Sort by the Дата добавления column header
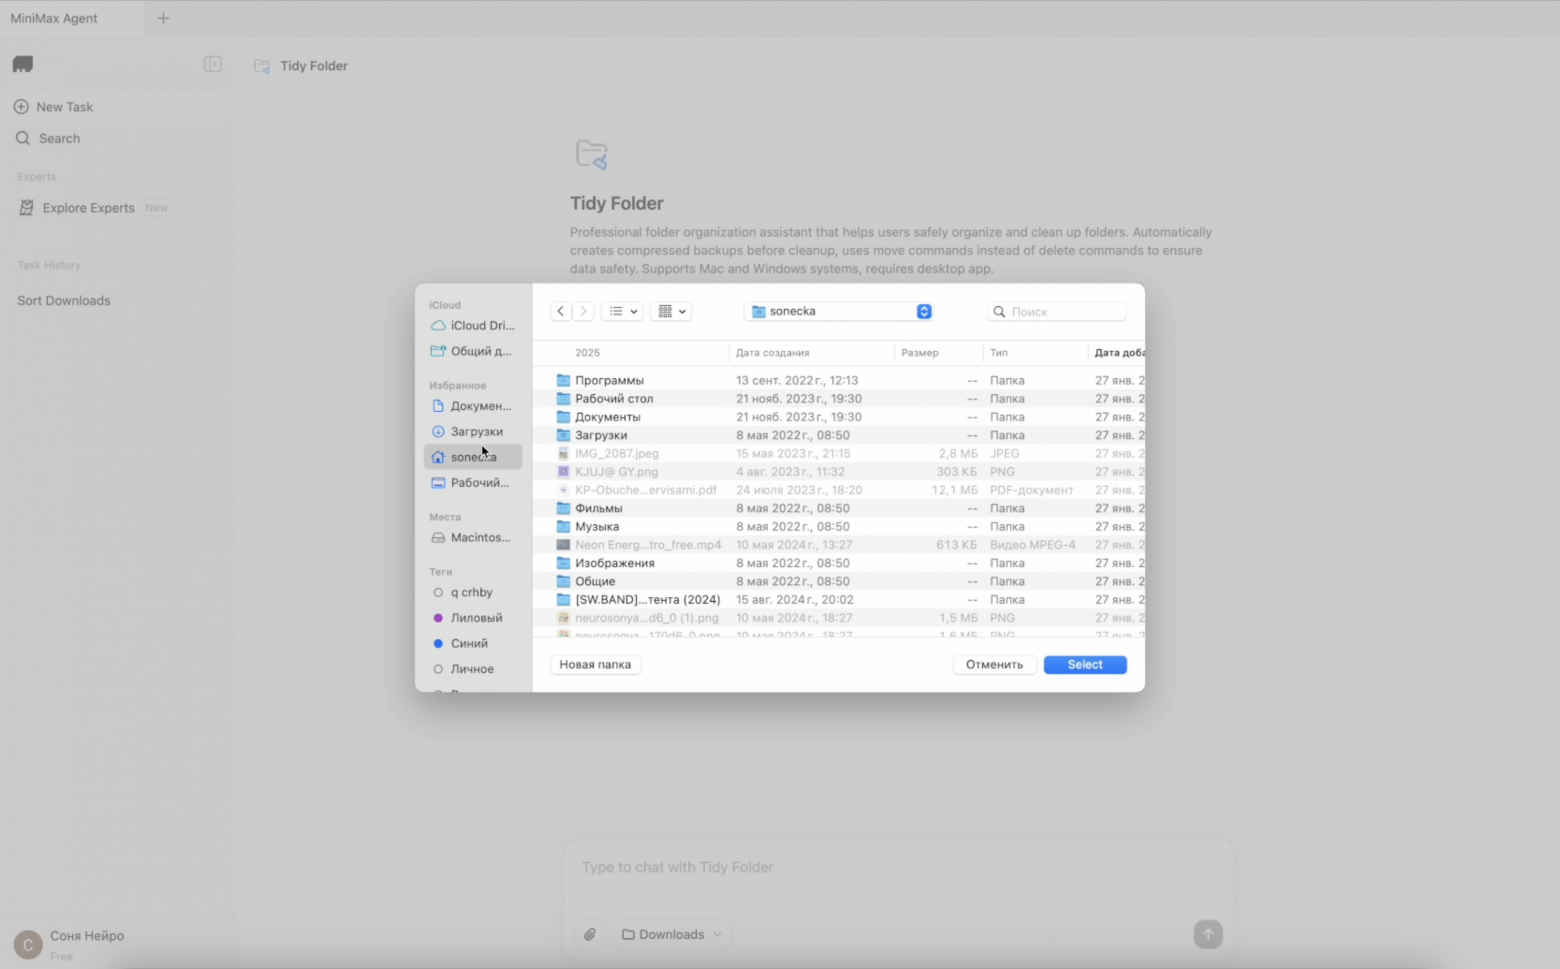This screenshot has height=969, width=1560. 1118,353
